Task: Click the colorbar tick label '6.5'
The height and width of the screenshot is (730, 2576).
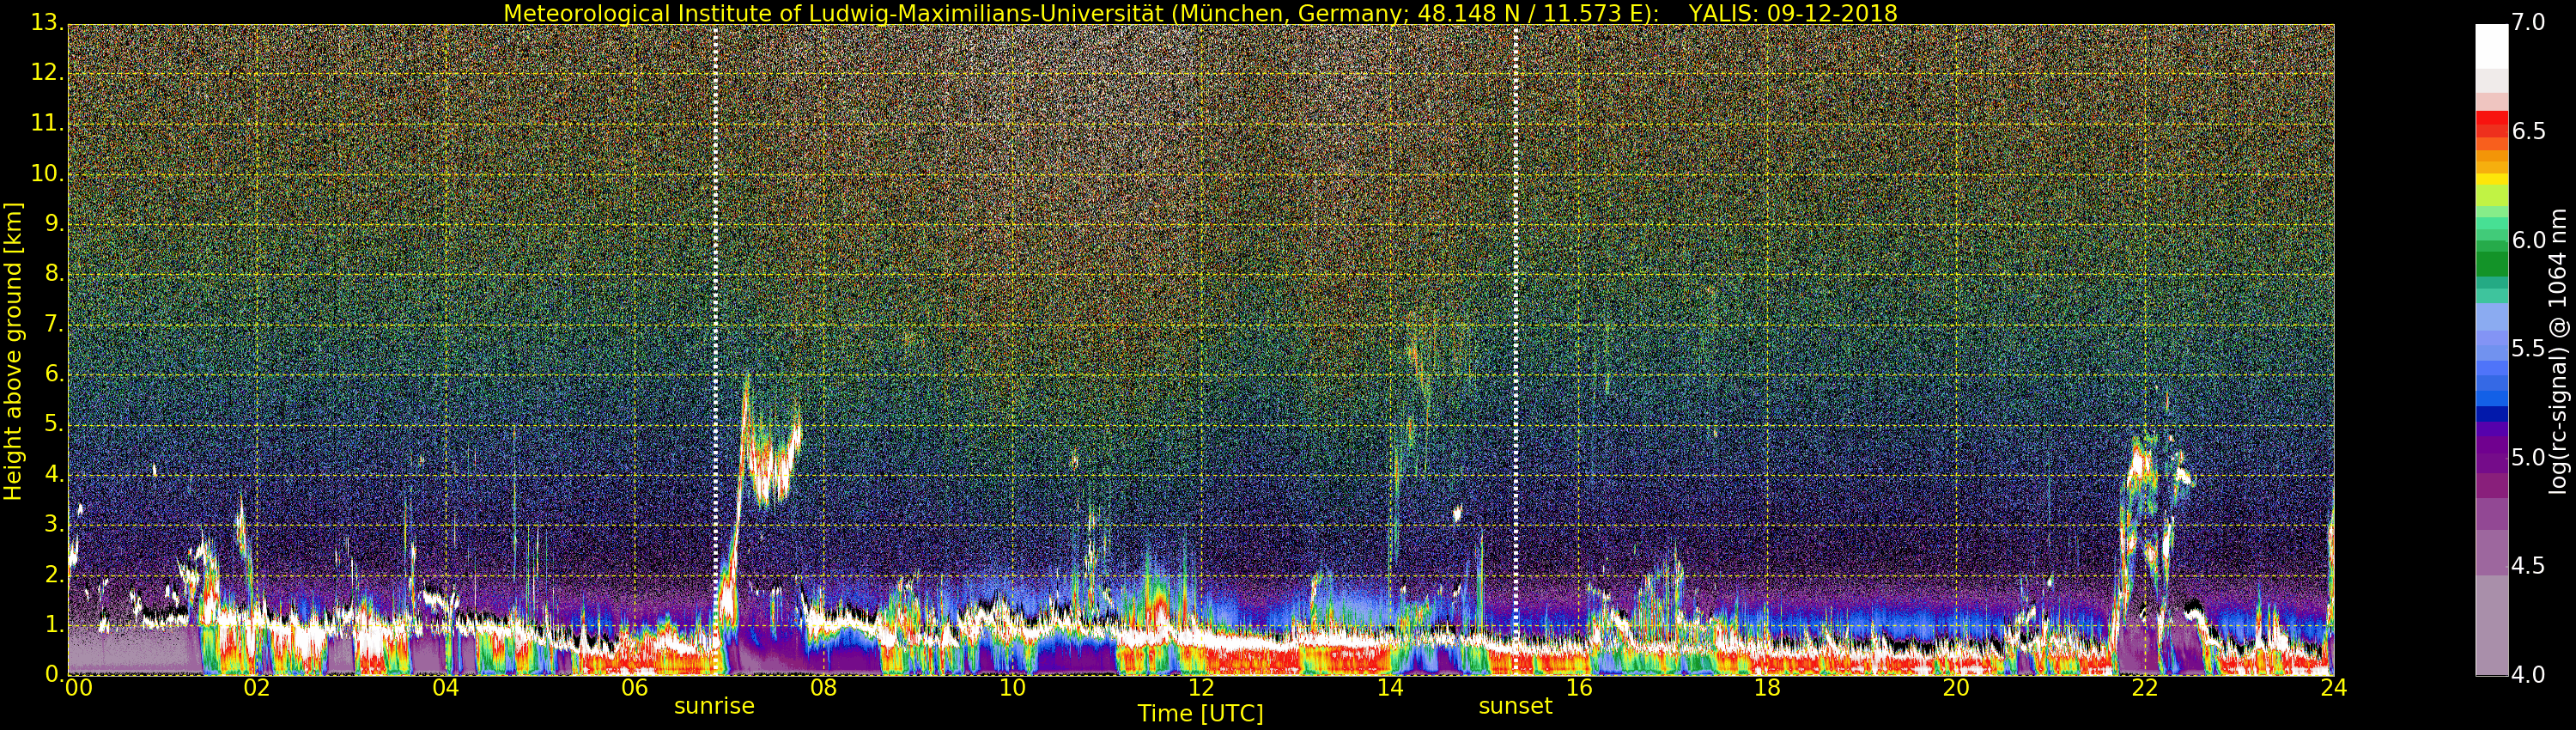Action: coord(2529,131)
